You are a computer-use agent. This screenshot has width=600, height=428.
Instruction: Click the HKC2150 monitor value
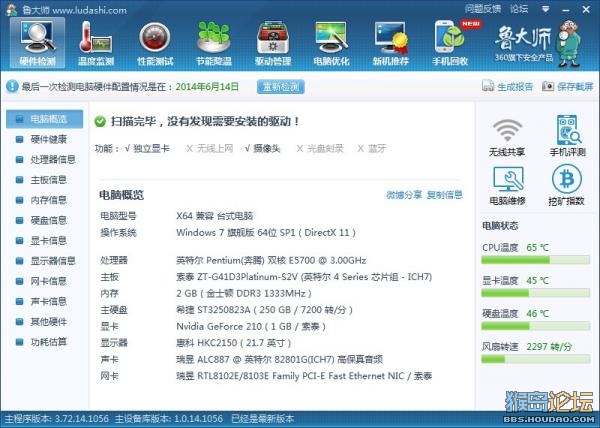point(234,343)
